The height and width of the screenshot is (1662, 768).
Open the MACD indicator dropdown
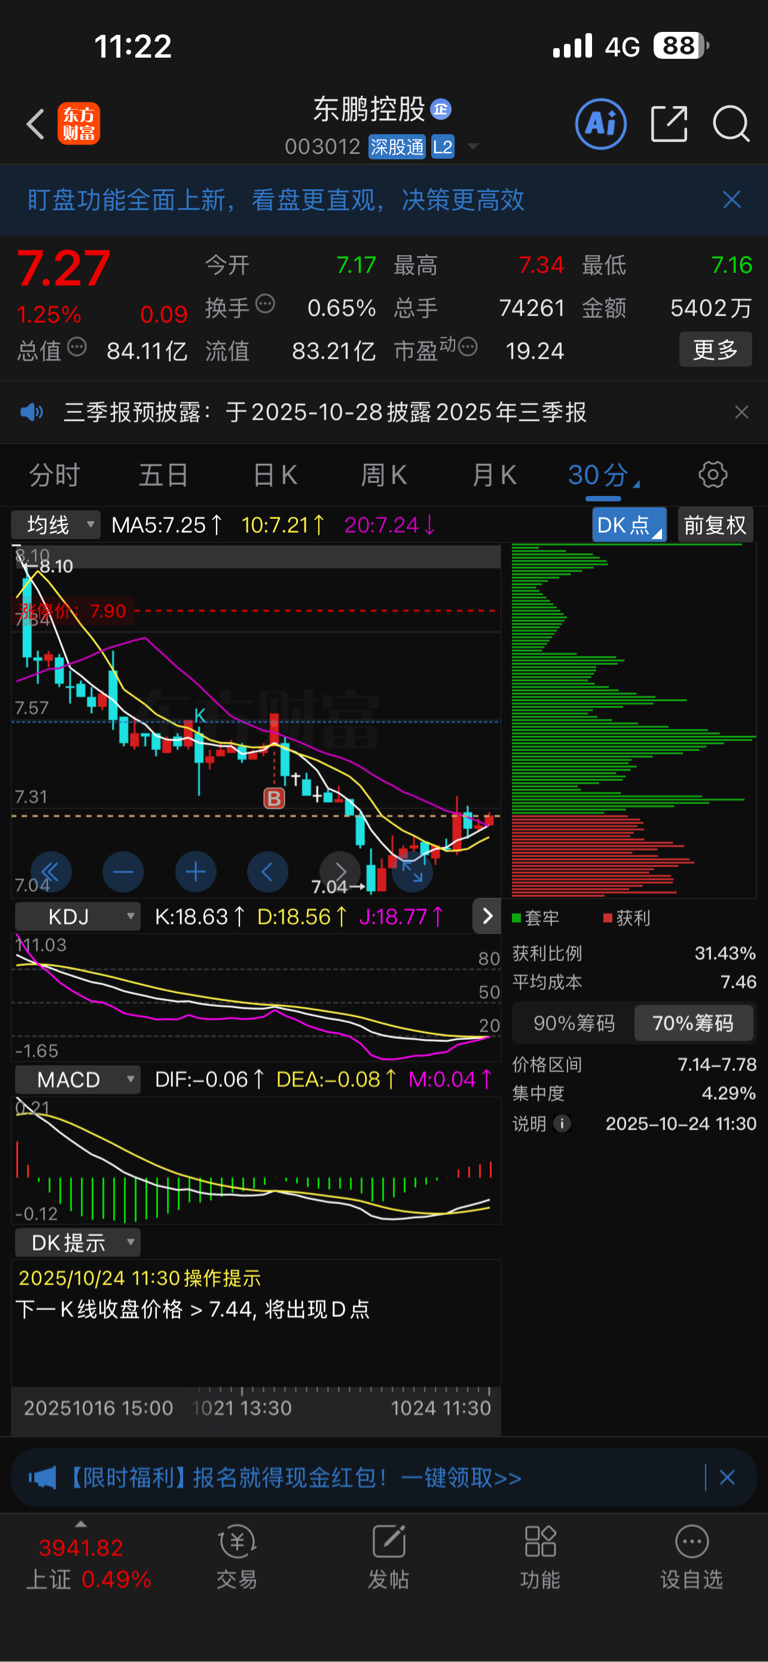click(x=77, y=1079)
